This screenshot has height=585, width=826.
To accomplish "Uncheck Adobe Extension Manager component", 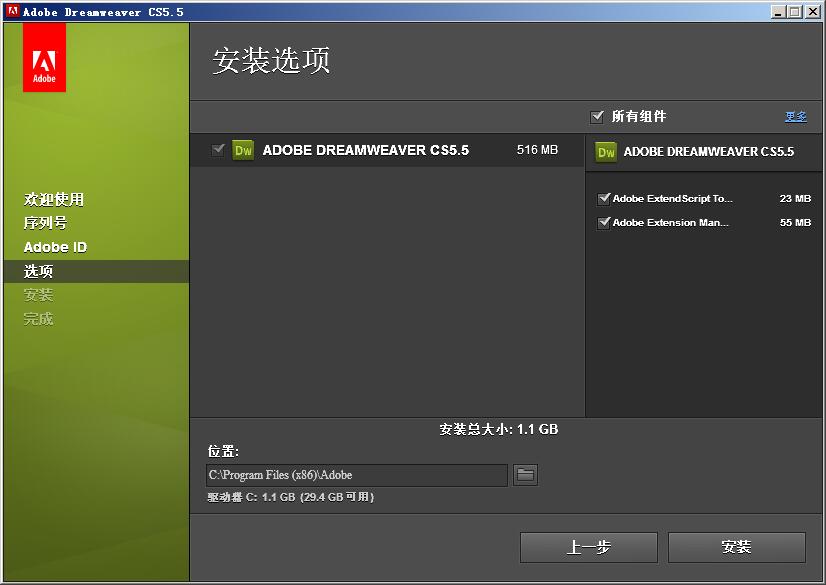I will click(604, 222).
